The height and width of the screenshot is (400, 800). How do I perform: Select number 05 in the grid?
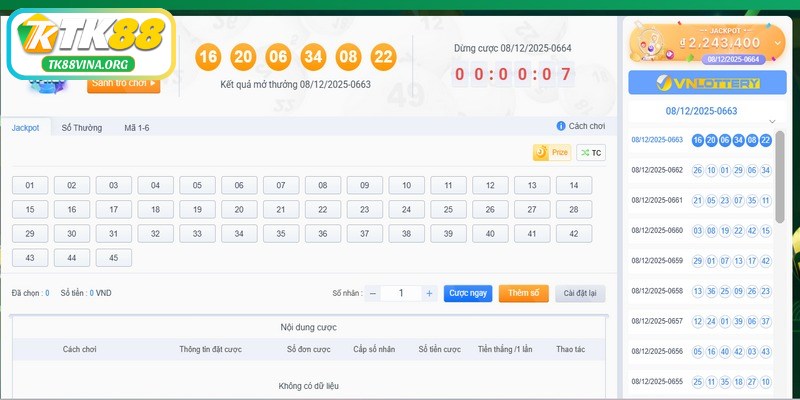point(197,185)
